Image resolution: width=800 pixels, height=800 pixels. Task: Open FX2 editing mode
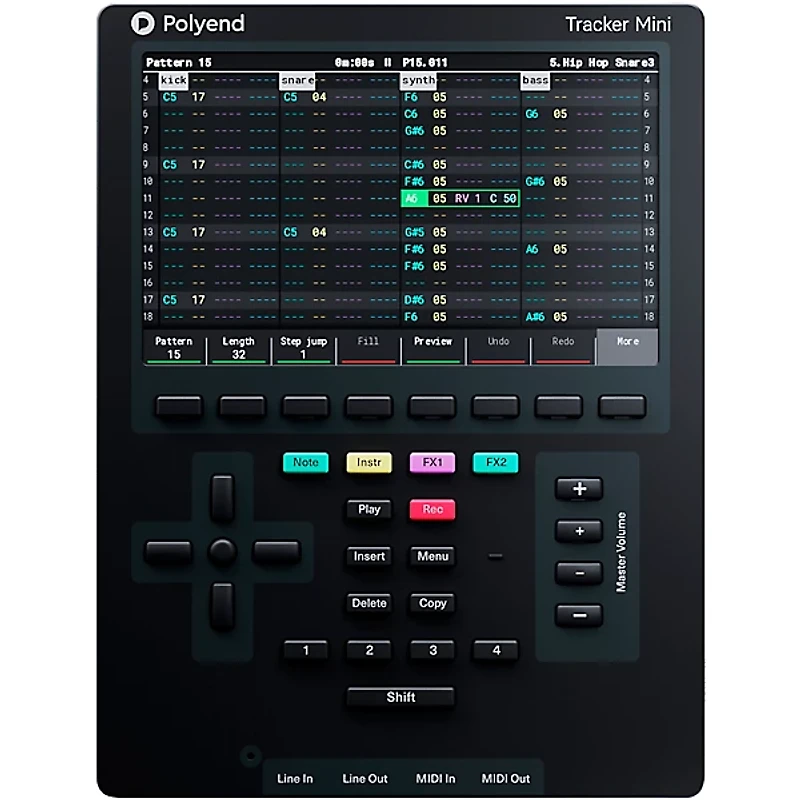click(x=495, y=463)
